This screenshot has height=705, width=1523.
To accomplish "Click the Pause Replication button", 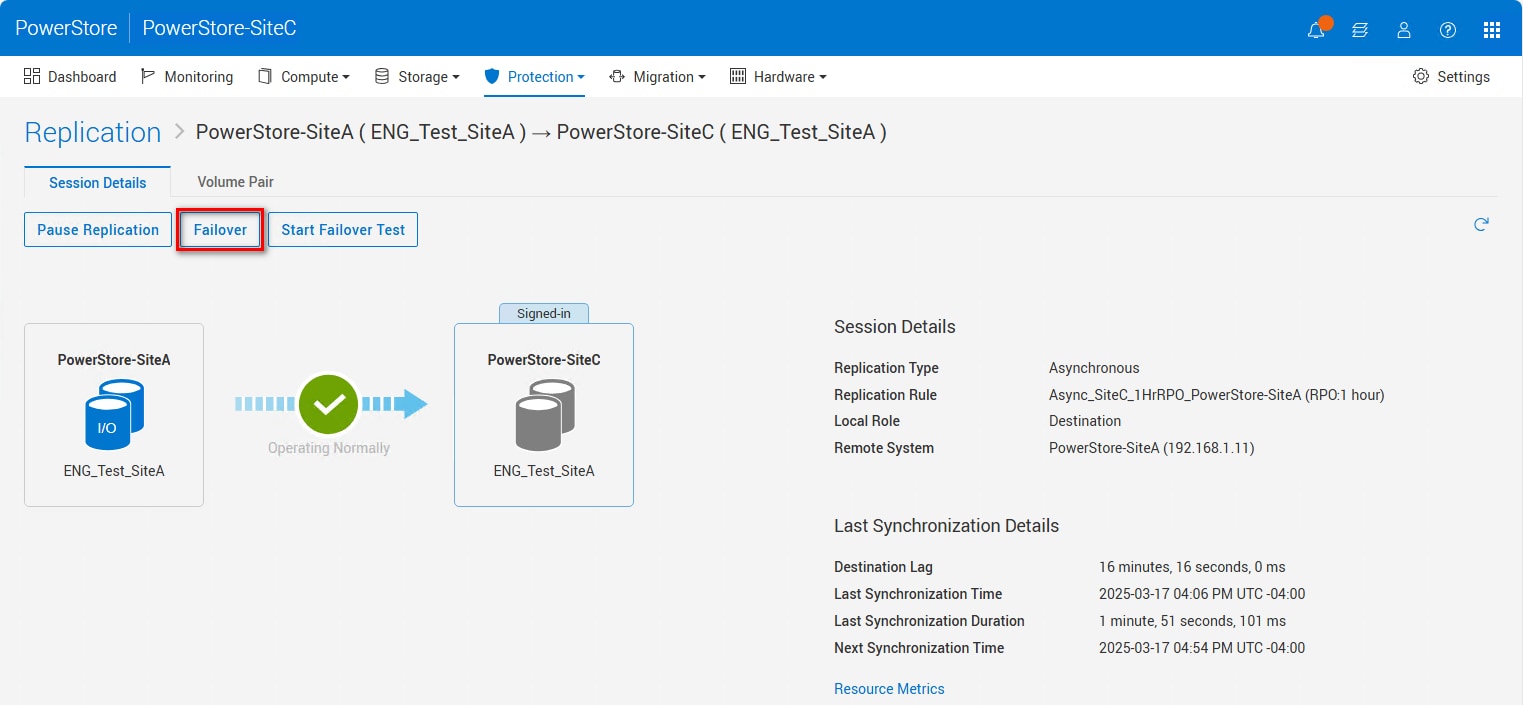I will [x=98, y=229].
